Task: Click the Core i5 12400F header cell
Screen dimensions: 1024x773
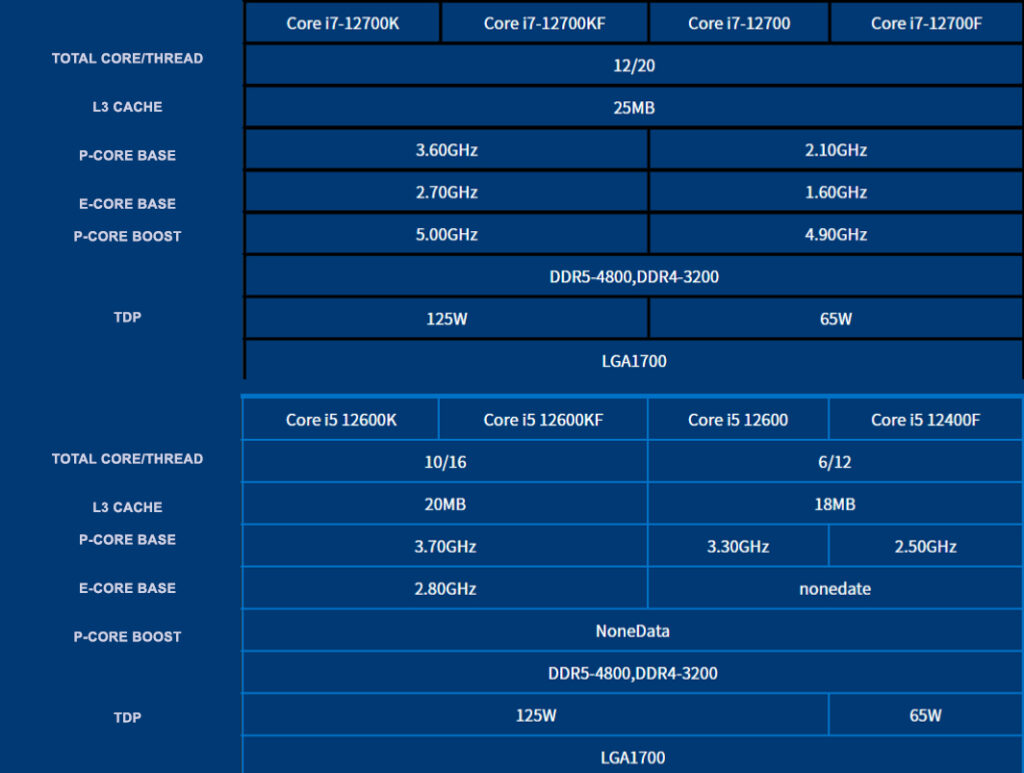Action: click(925, 420)
